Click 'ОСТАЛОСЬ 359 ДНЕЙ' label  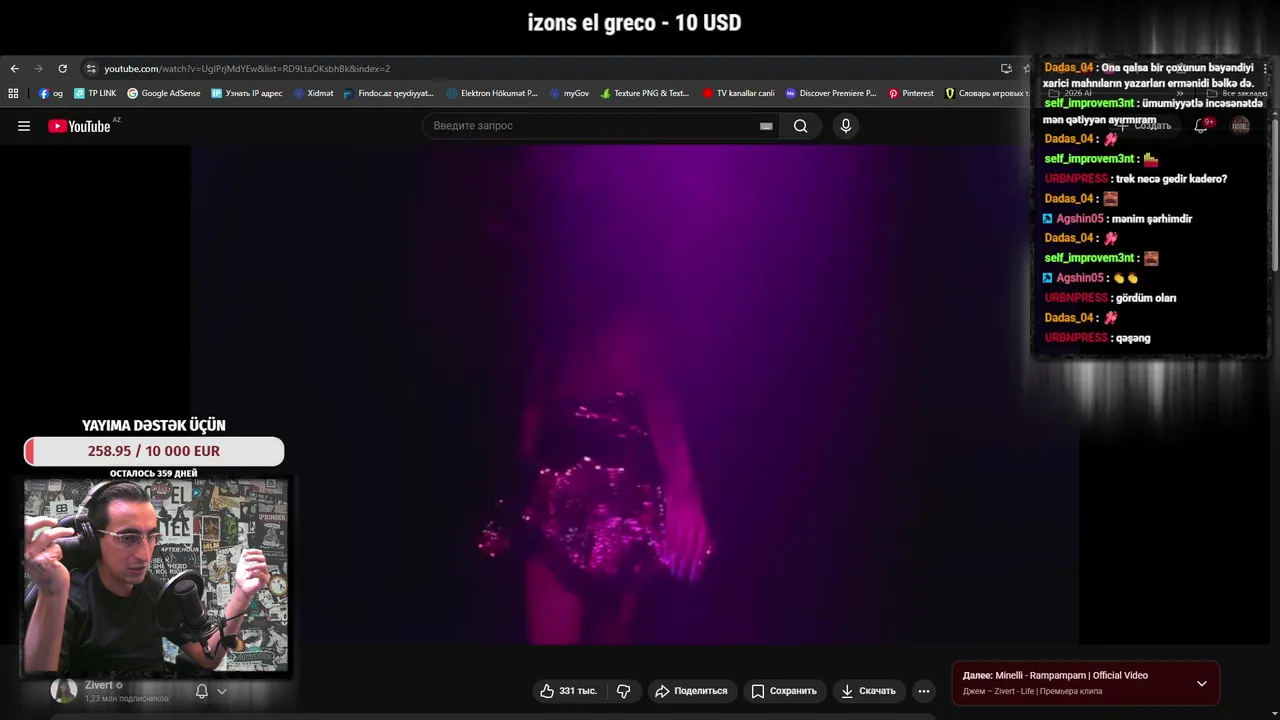[x=154, y=473]
